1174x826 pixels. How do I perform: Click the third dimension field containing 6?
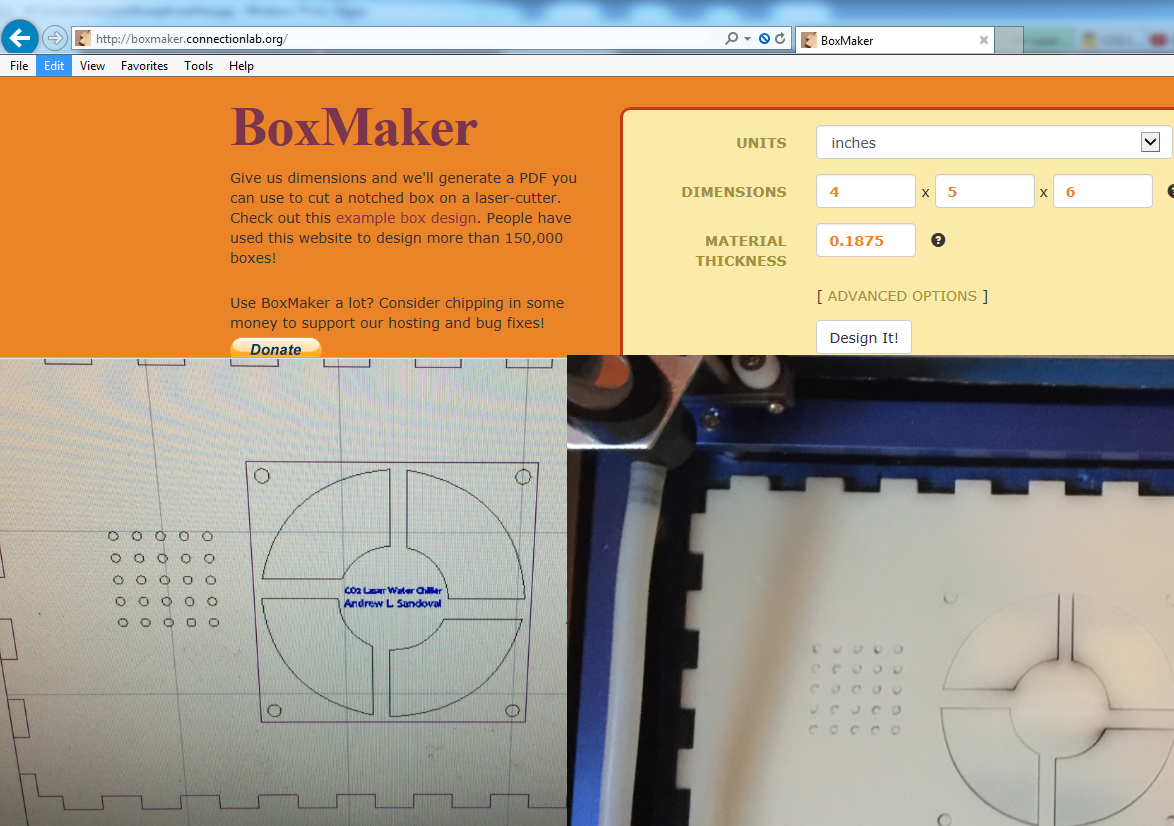coord(1103,192)
